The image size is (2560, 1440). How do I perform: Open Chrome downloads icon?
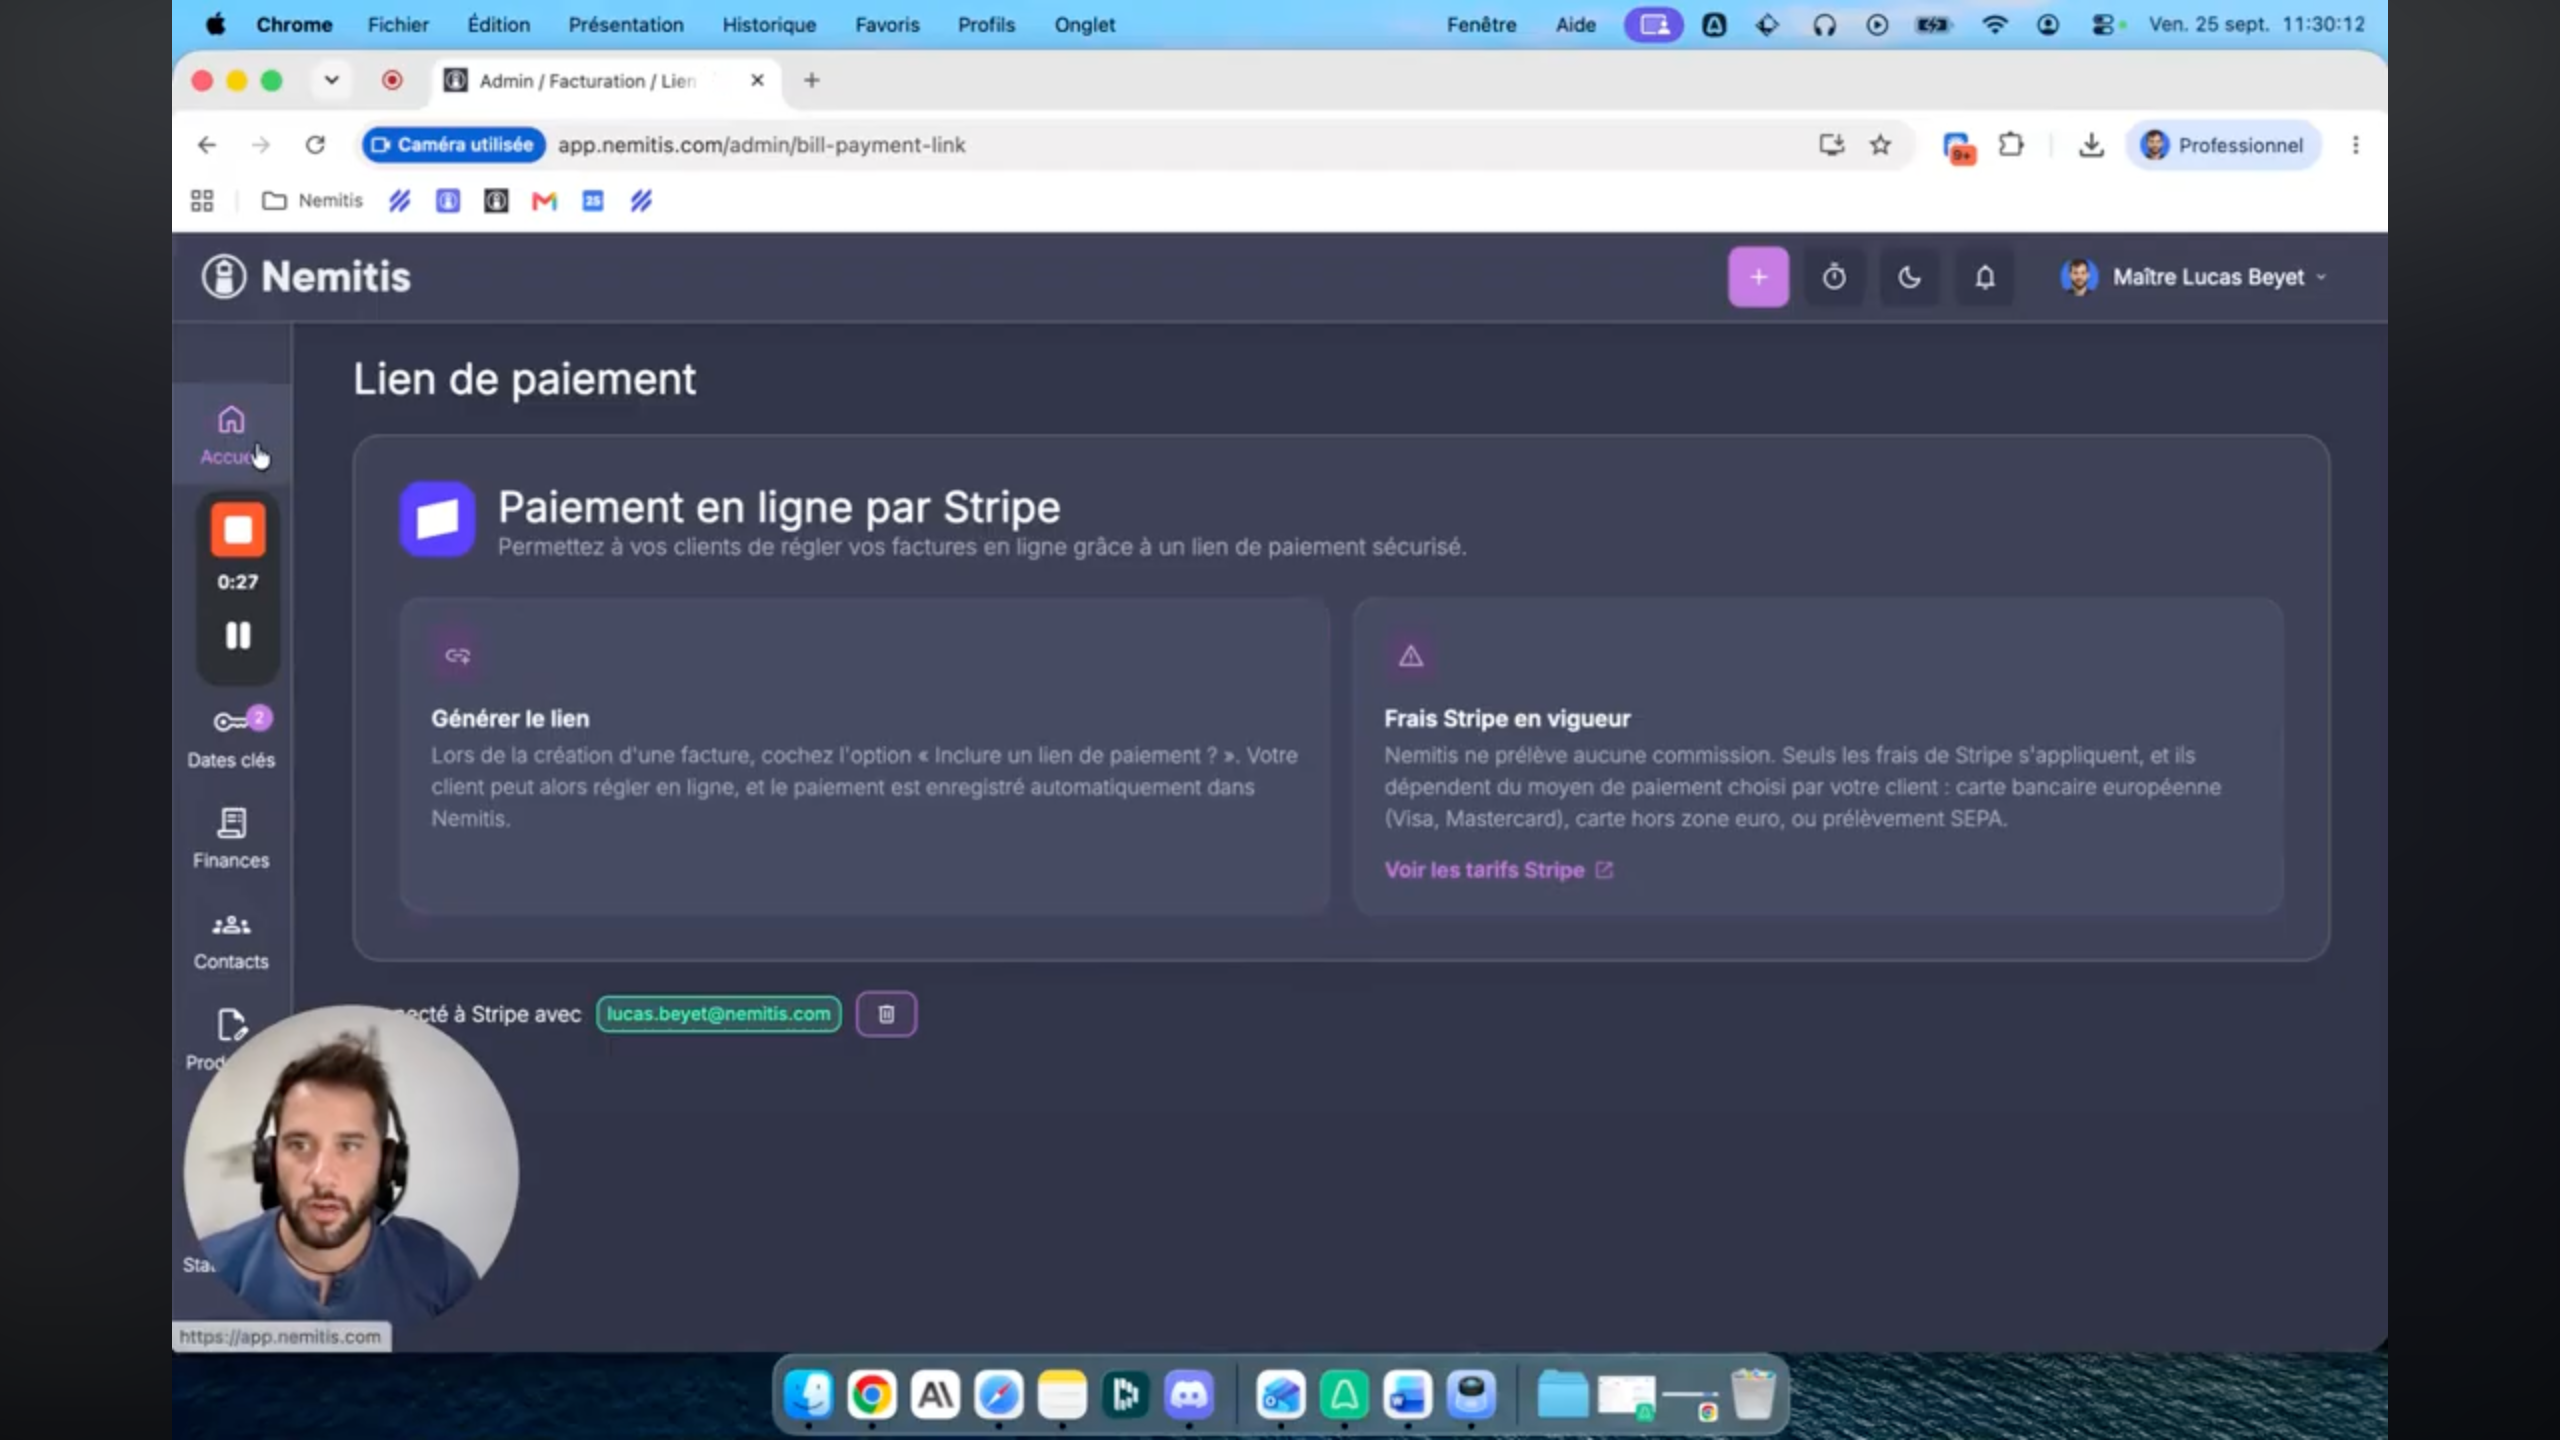coord(2091,145)
